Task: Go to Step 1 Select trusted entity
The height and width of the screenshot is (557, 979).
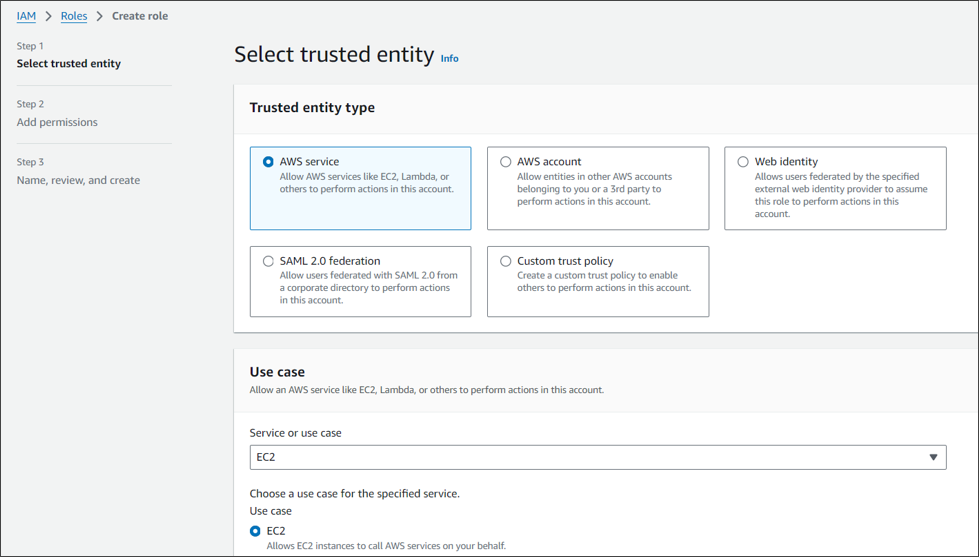Action: (x=69, y=63)
